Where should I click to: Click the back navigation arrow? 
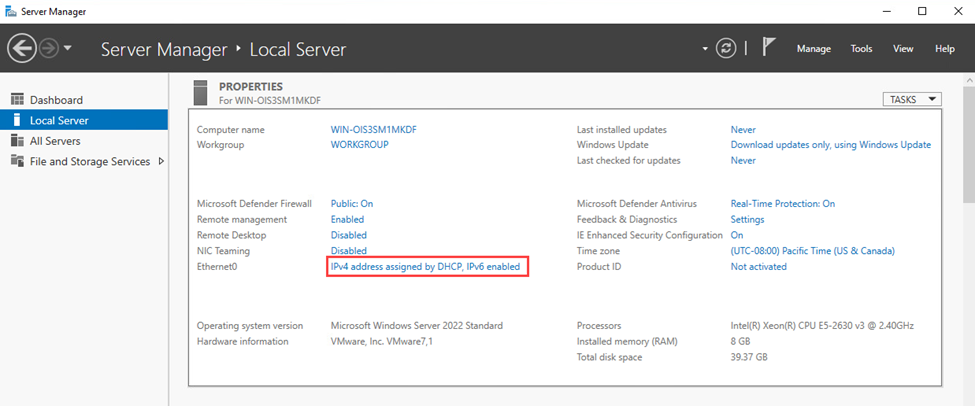pos(22,48)
